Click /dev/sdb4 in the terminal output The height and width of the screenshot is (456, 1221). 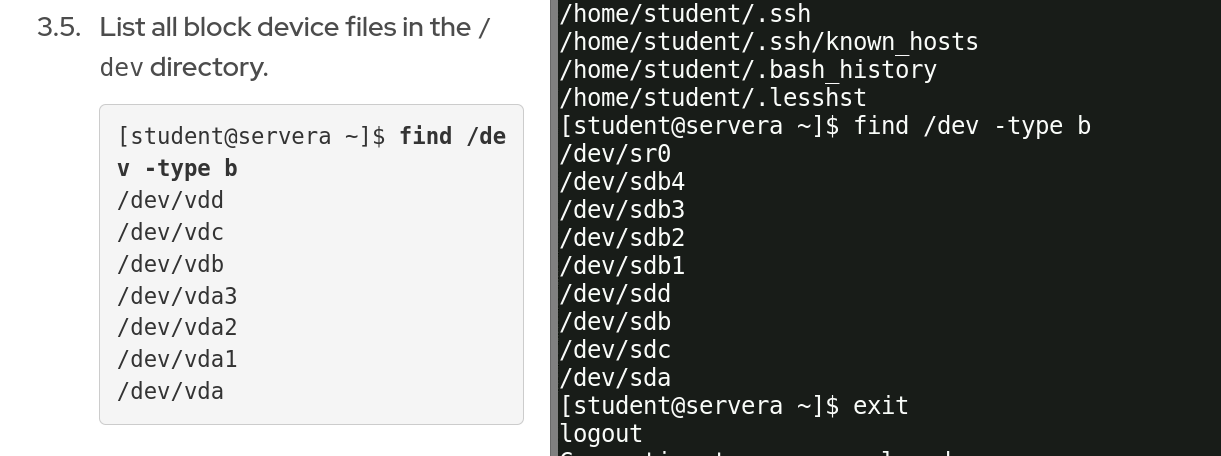622,182
